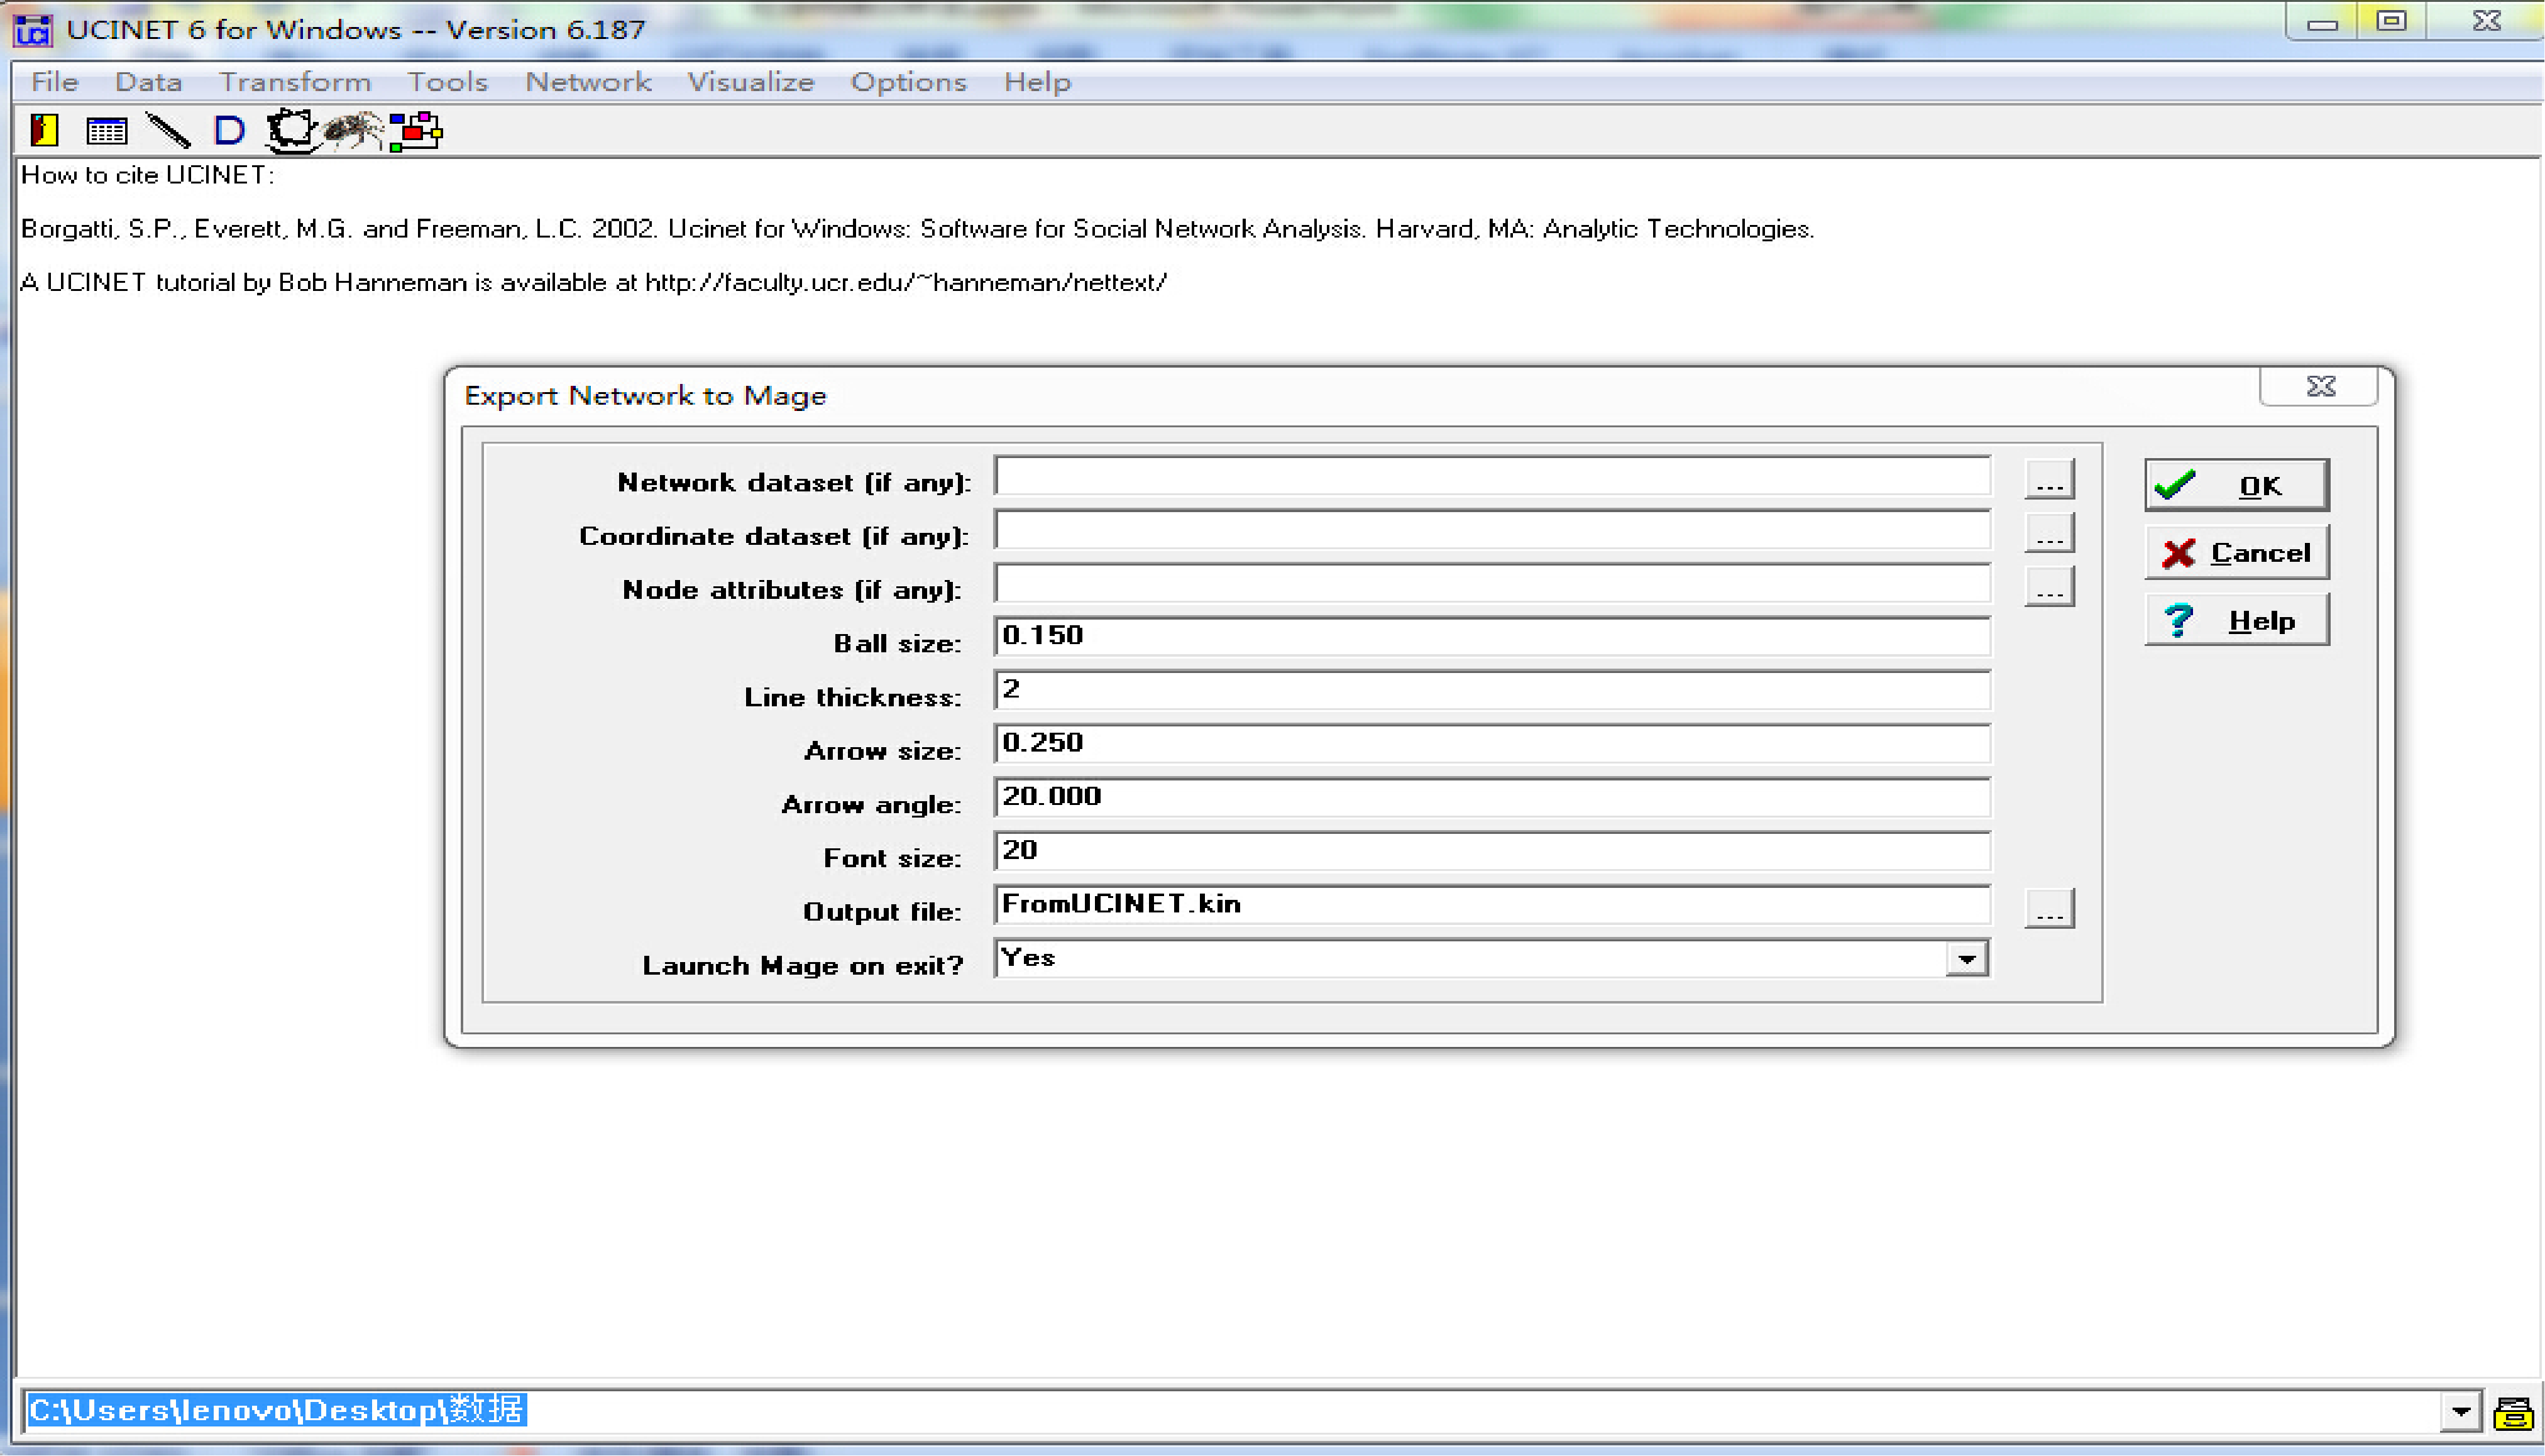Open the Visualize menu
Image resolution: width=2545 pixels, height=1456 pixels.
[750, 82]
